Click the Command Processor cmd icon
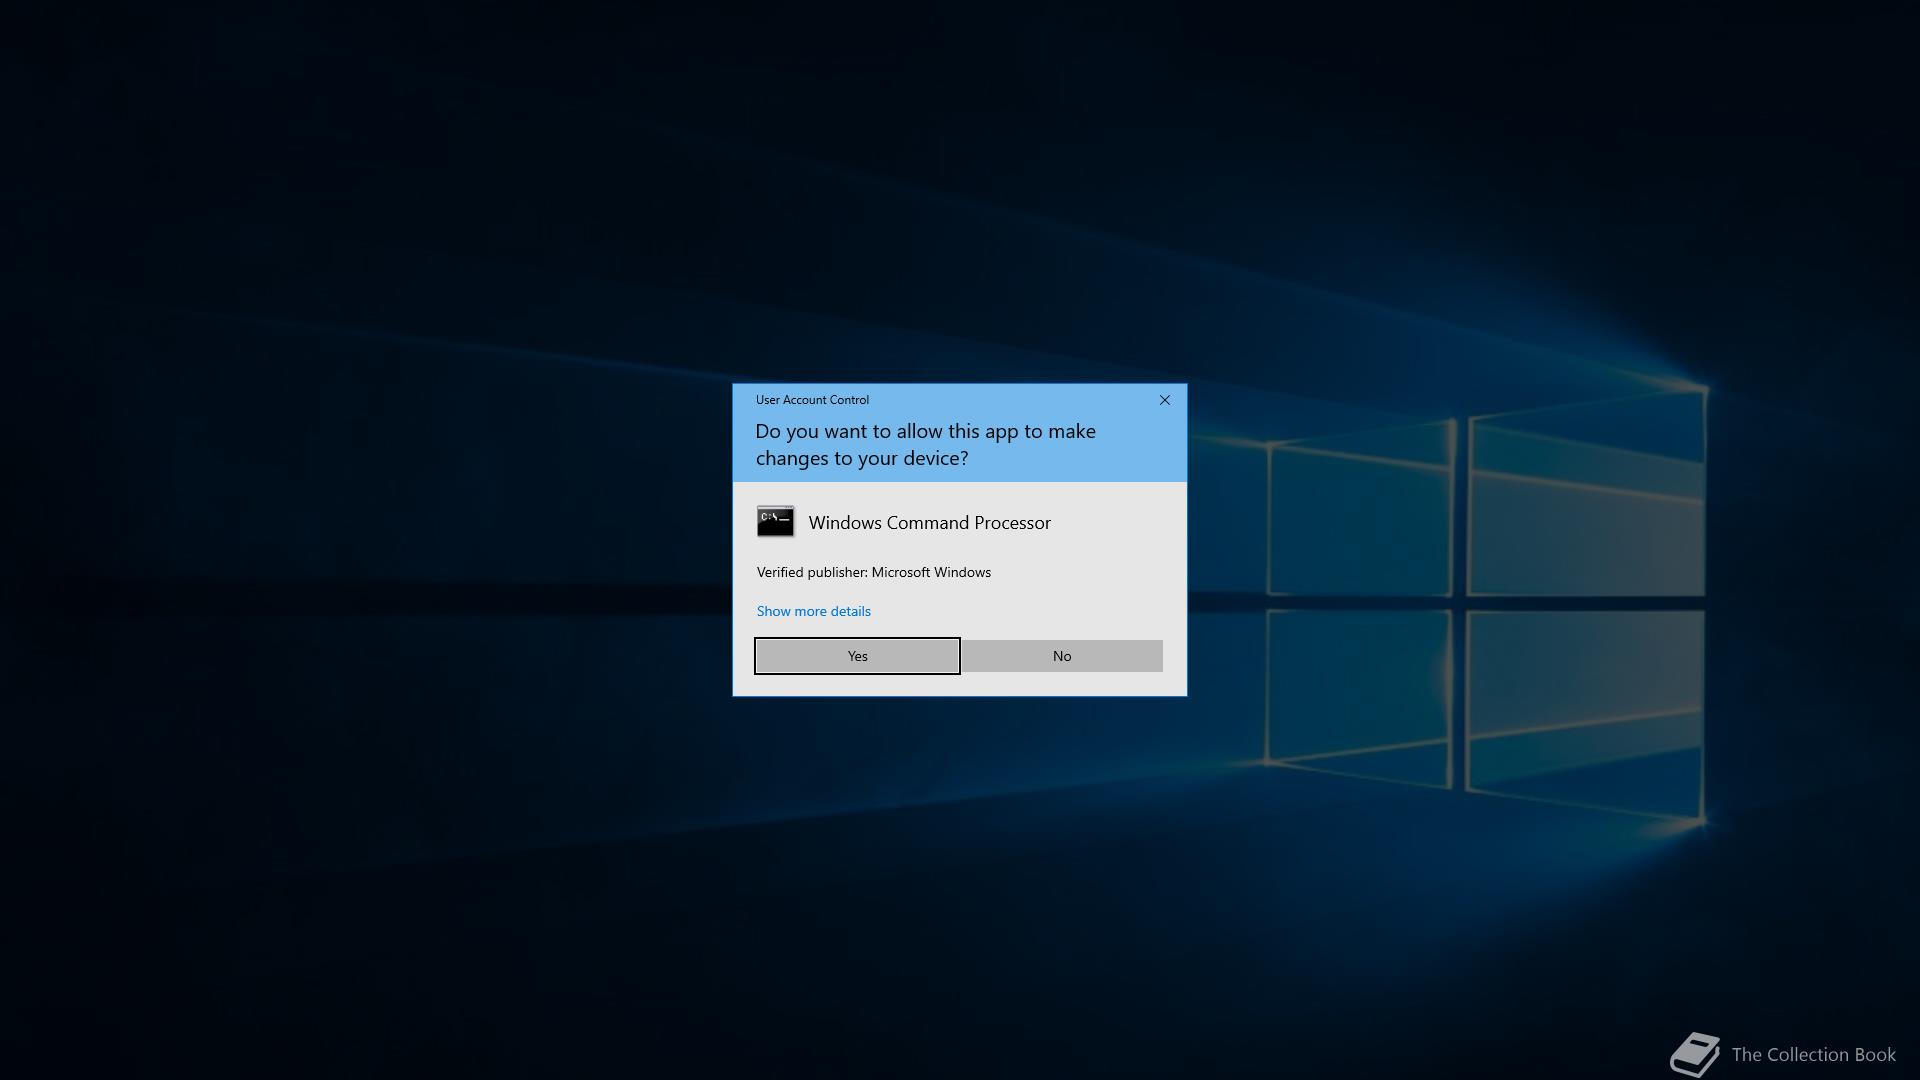 (x=775, y=522)
